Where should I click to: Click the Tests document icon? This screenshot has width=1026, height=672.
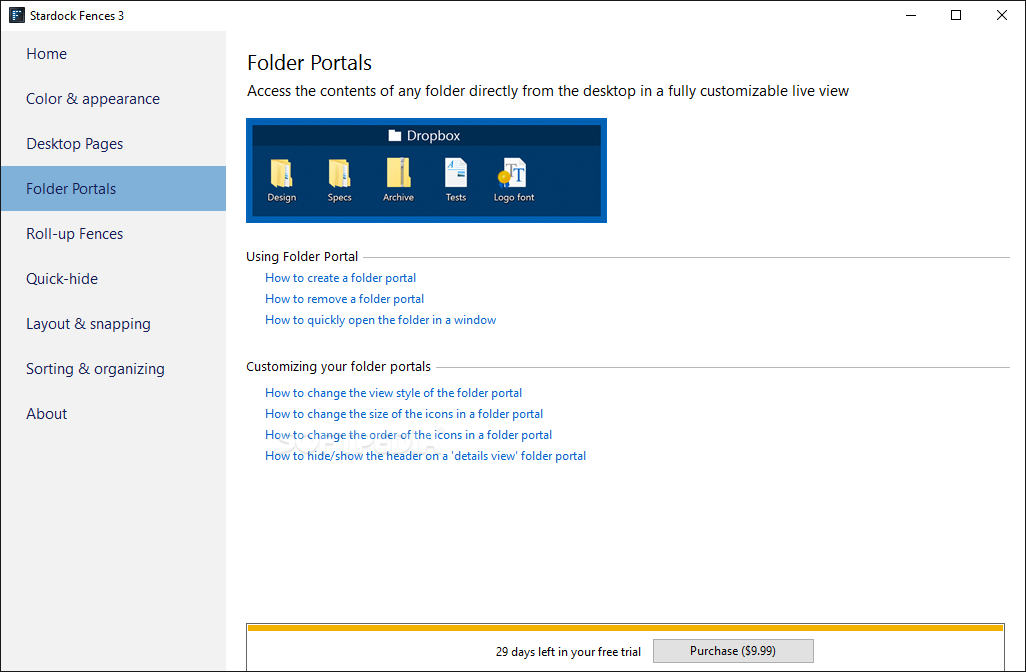tap(456, 173)
